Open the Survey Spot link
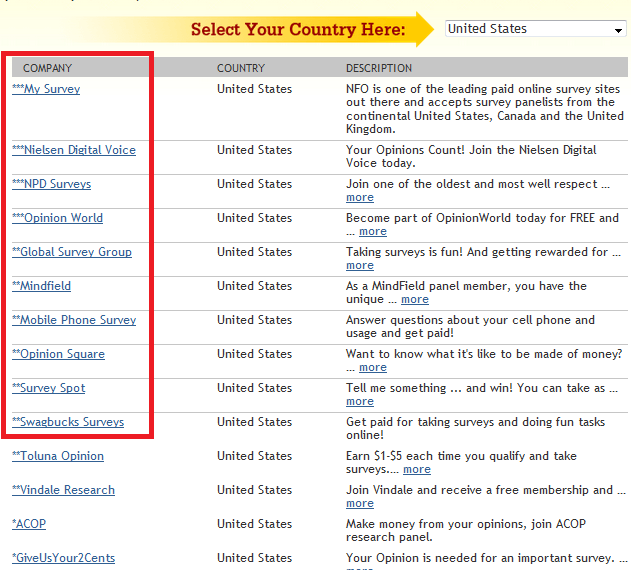 tap(49, 388)
